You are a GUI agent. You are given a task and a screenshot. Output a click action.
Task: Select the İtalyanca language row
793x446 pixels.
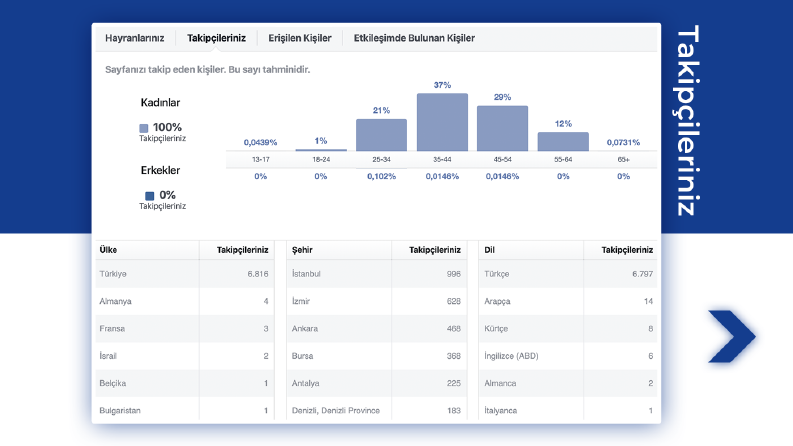[568, 410]
